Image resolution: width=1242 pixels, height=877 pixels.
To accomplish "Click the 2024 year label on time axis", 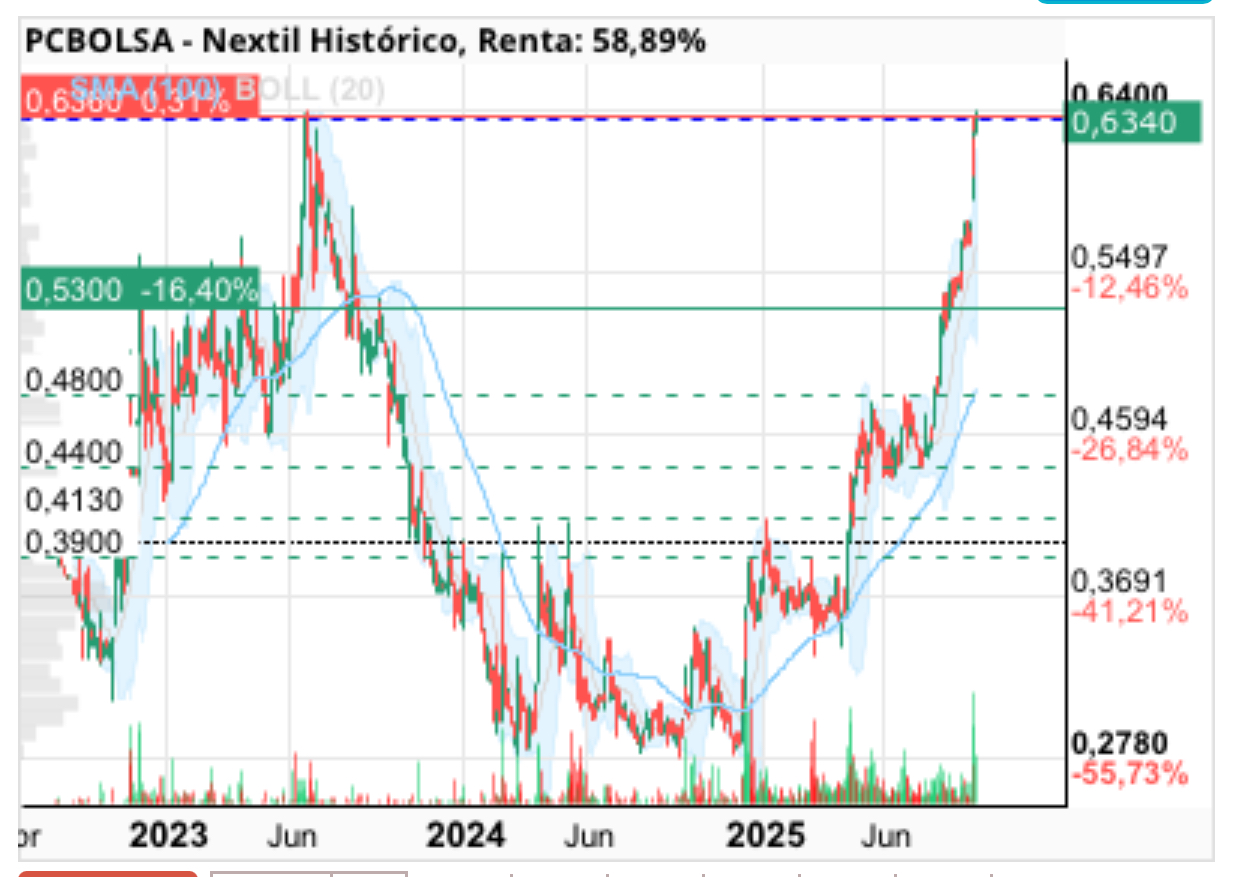I will pos(467,834).
